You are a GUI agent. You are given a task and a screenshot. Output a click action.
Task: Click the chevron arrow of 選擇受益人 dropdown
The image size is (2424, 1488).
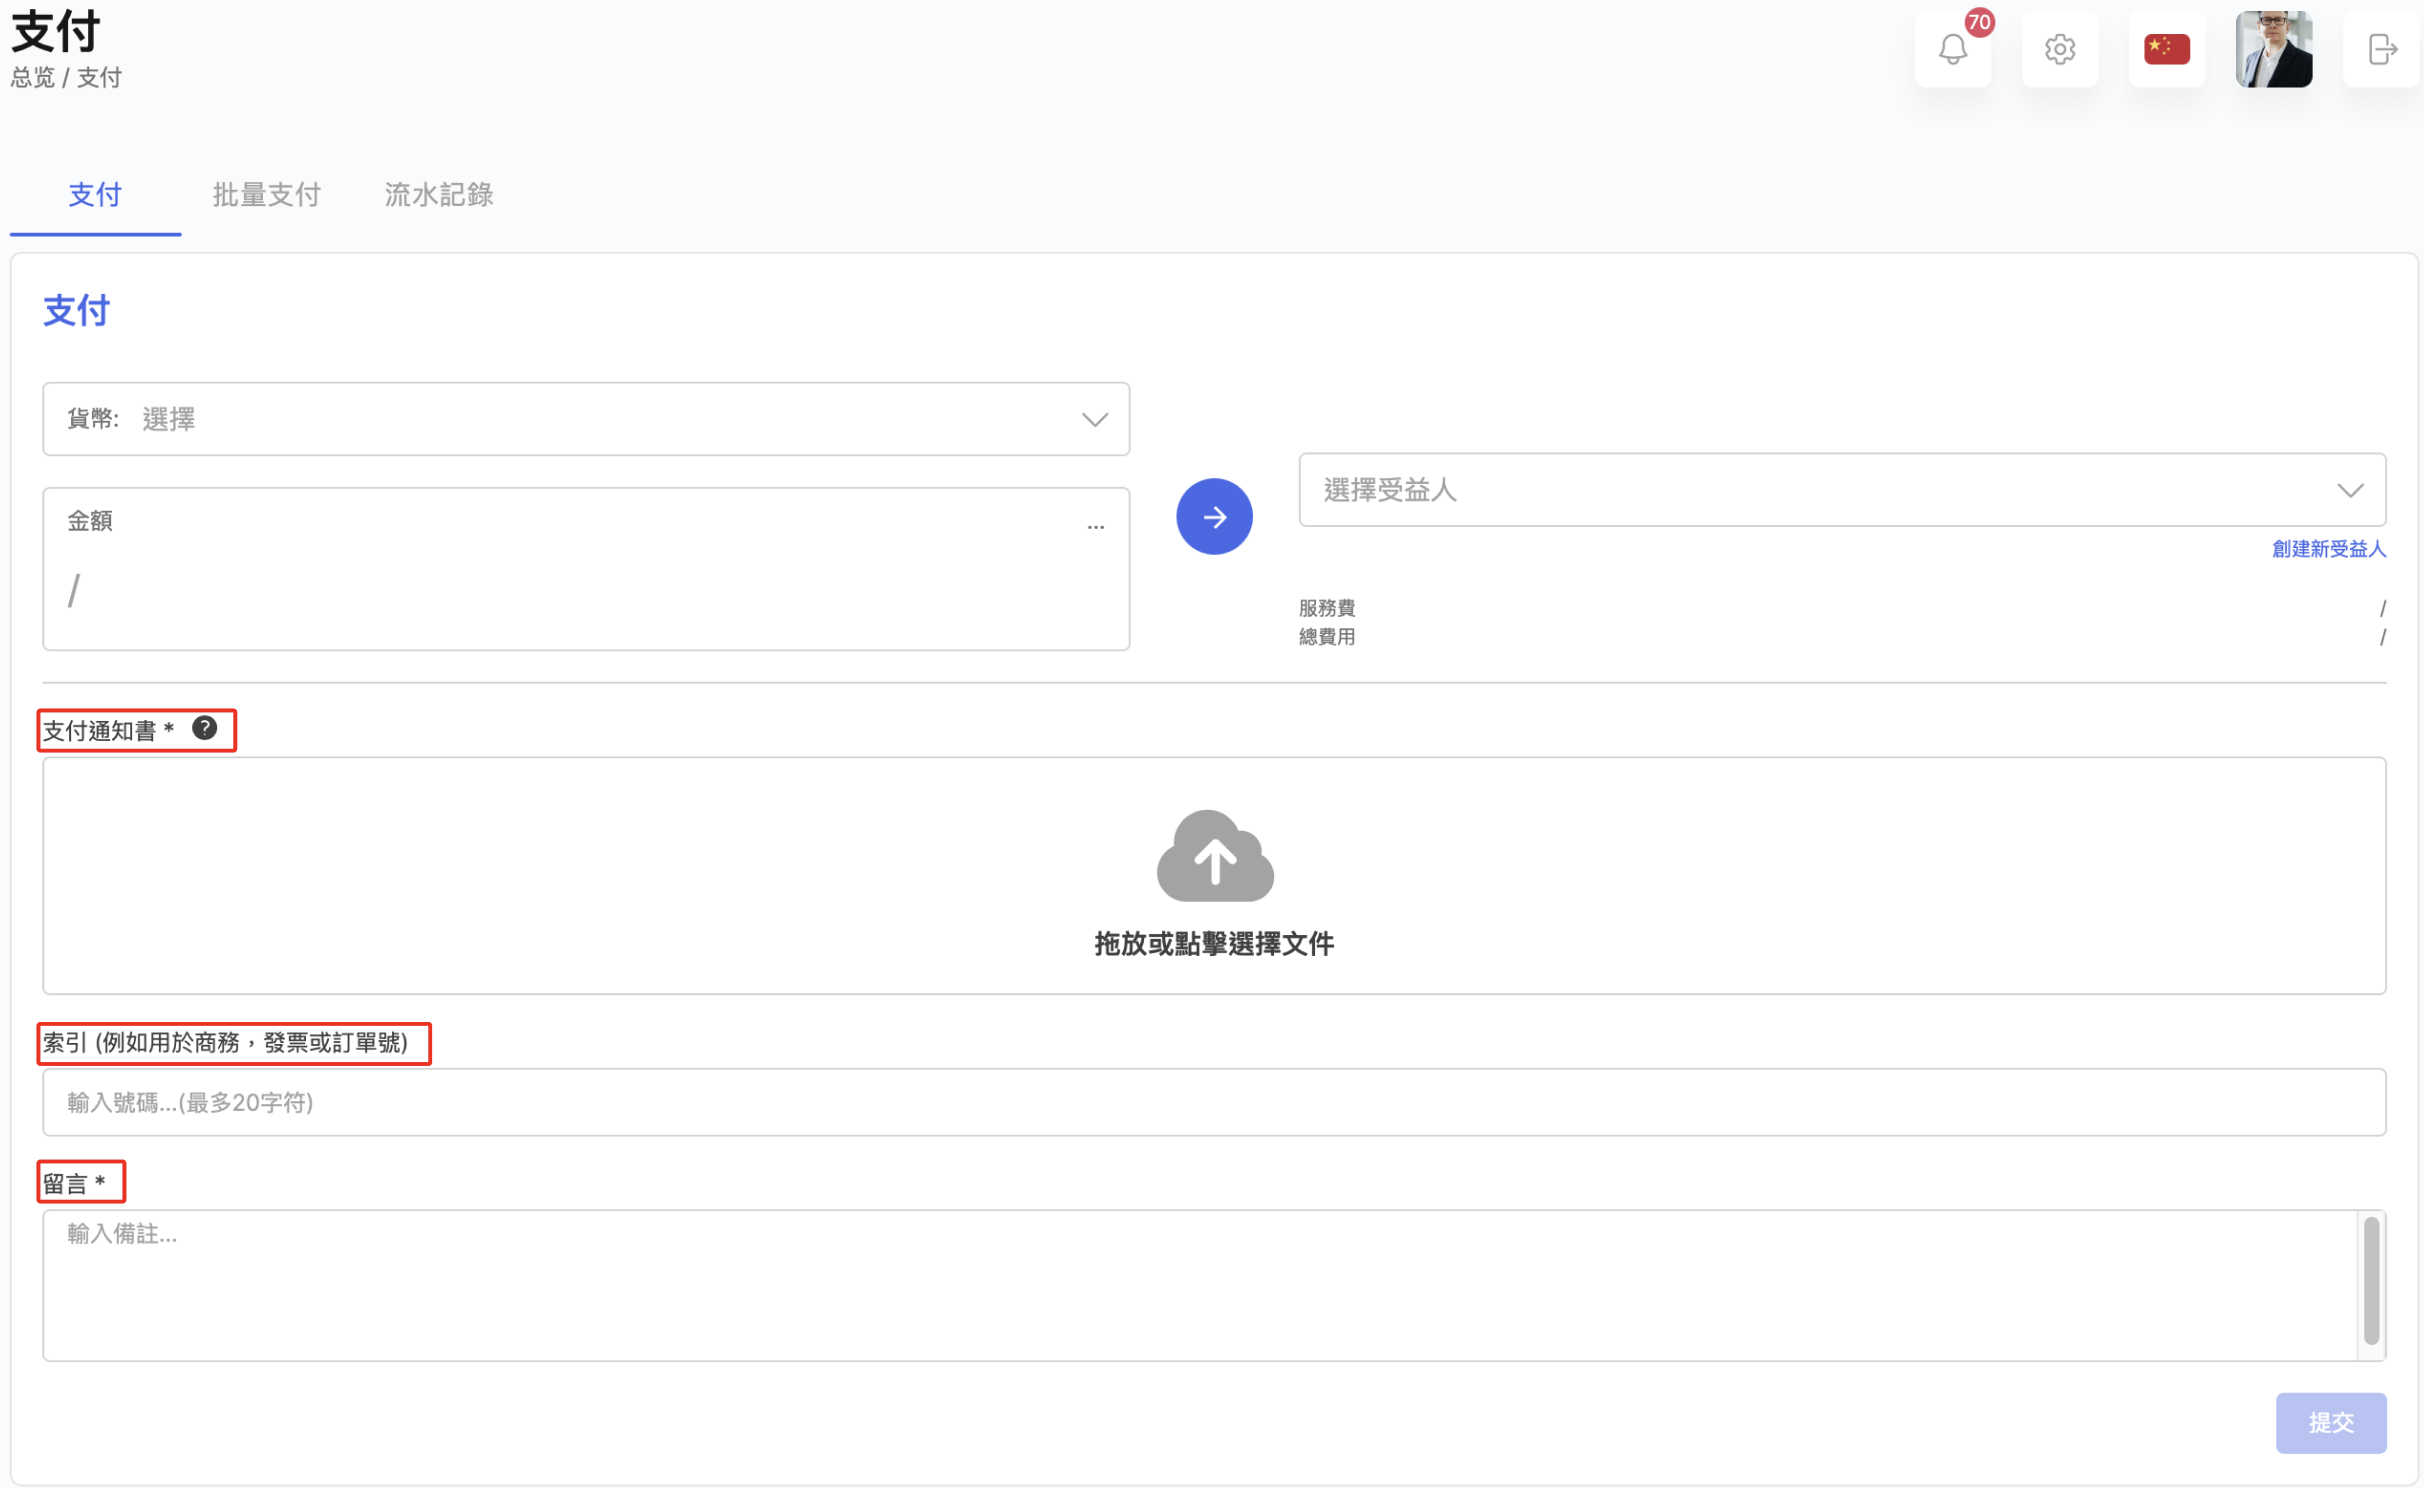(x=2350, y=490)
